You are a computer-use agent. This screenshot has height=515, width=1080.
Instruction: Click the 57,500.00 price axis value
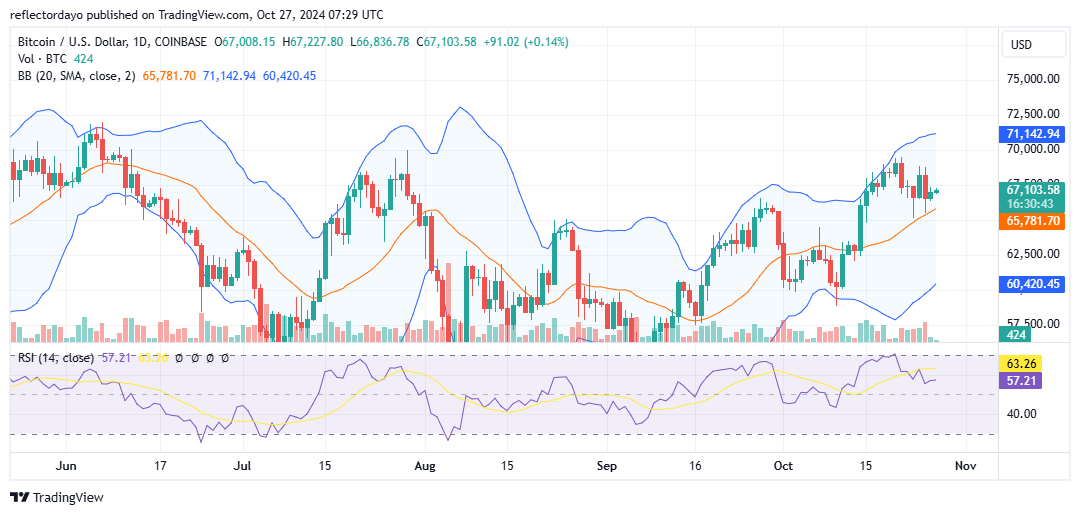(x=1033, y=323)
